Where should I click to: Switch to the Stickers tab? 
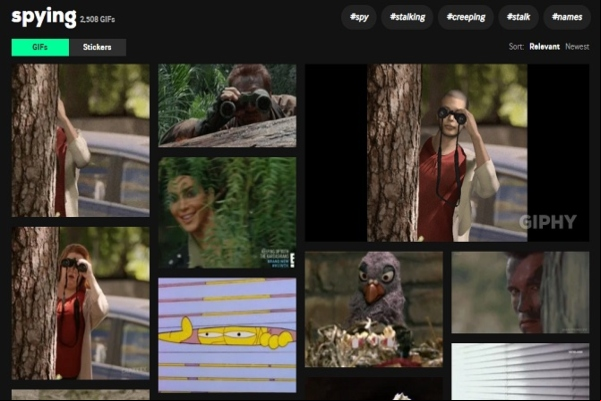[97, 47]
